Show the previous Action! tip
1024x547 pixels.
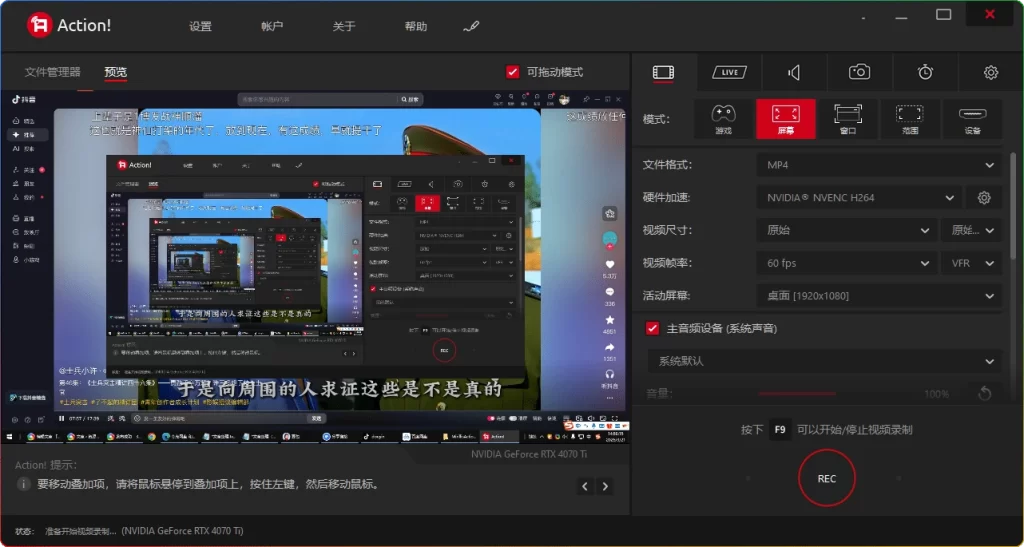pyautogui.click(x=585, y=486)
